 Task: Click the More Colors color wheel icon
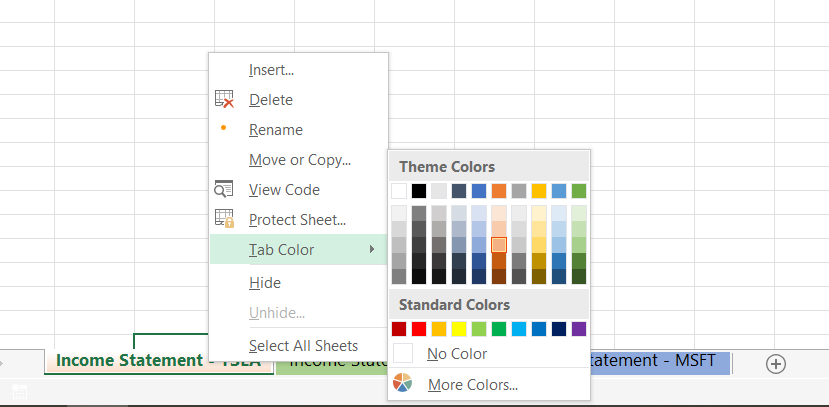(404, 384)
